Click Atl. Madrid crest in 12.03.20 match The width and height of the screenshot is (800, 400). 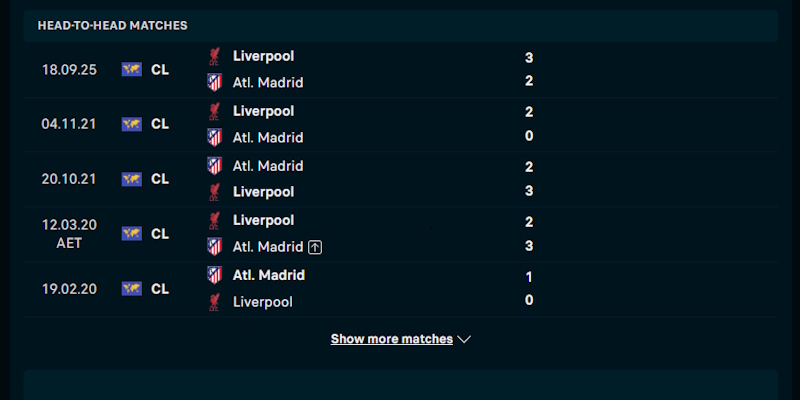tap(214, 246)
